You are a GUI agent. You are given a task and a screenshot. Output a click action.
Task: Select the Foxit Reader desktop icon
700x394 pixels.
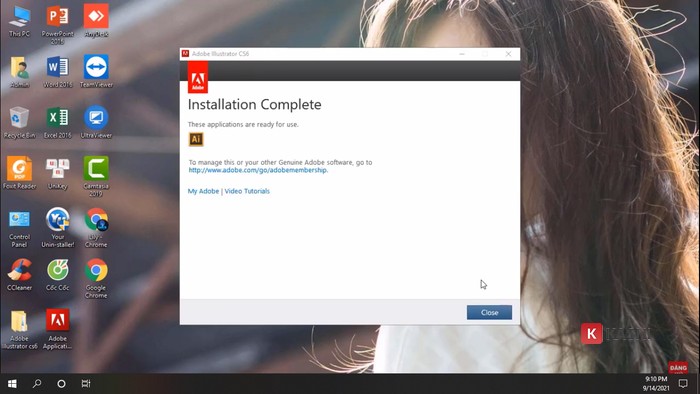click(x=19, y=174)
